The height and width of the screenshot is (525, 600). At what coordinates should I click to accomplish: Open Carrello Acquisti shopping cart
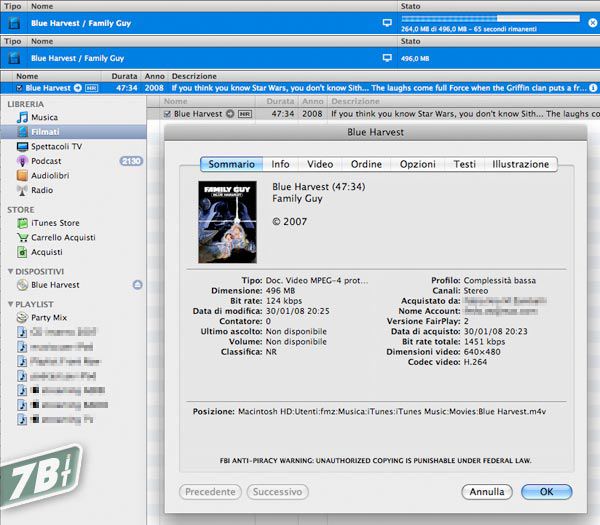pos(62,238)
